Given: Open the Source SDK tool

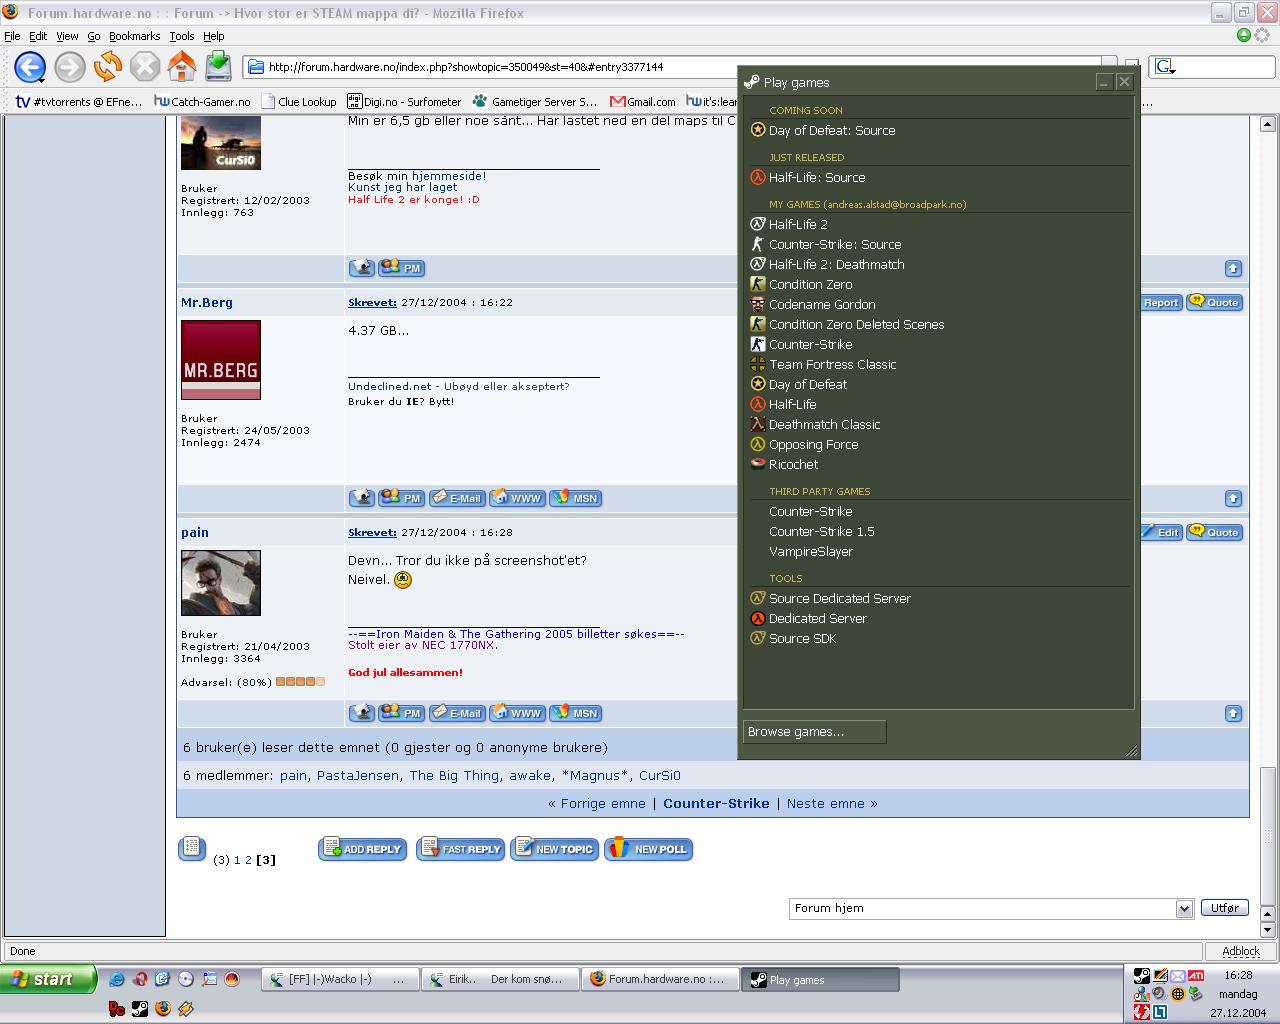Looking at the screenshot, I should [802, 638].
